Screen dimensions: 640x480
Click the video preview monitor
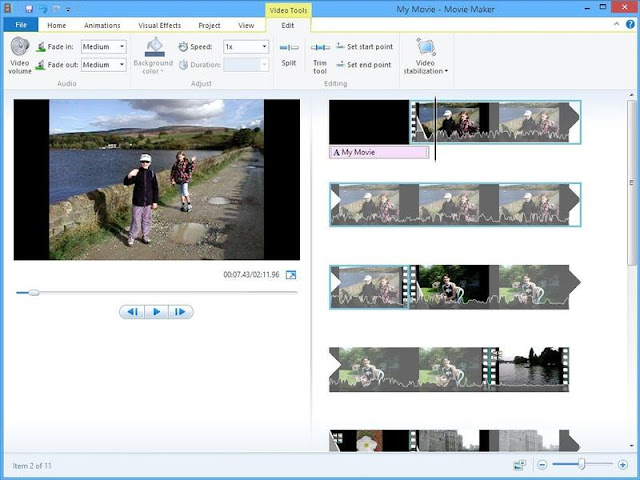[157, 180]
